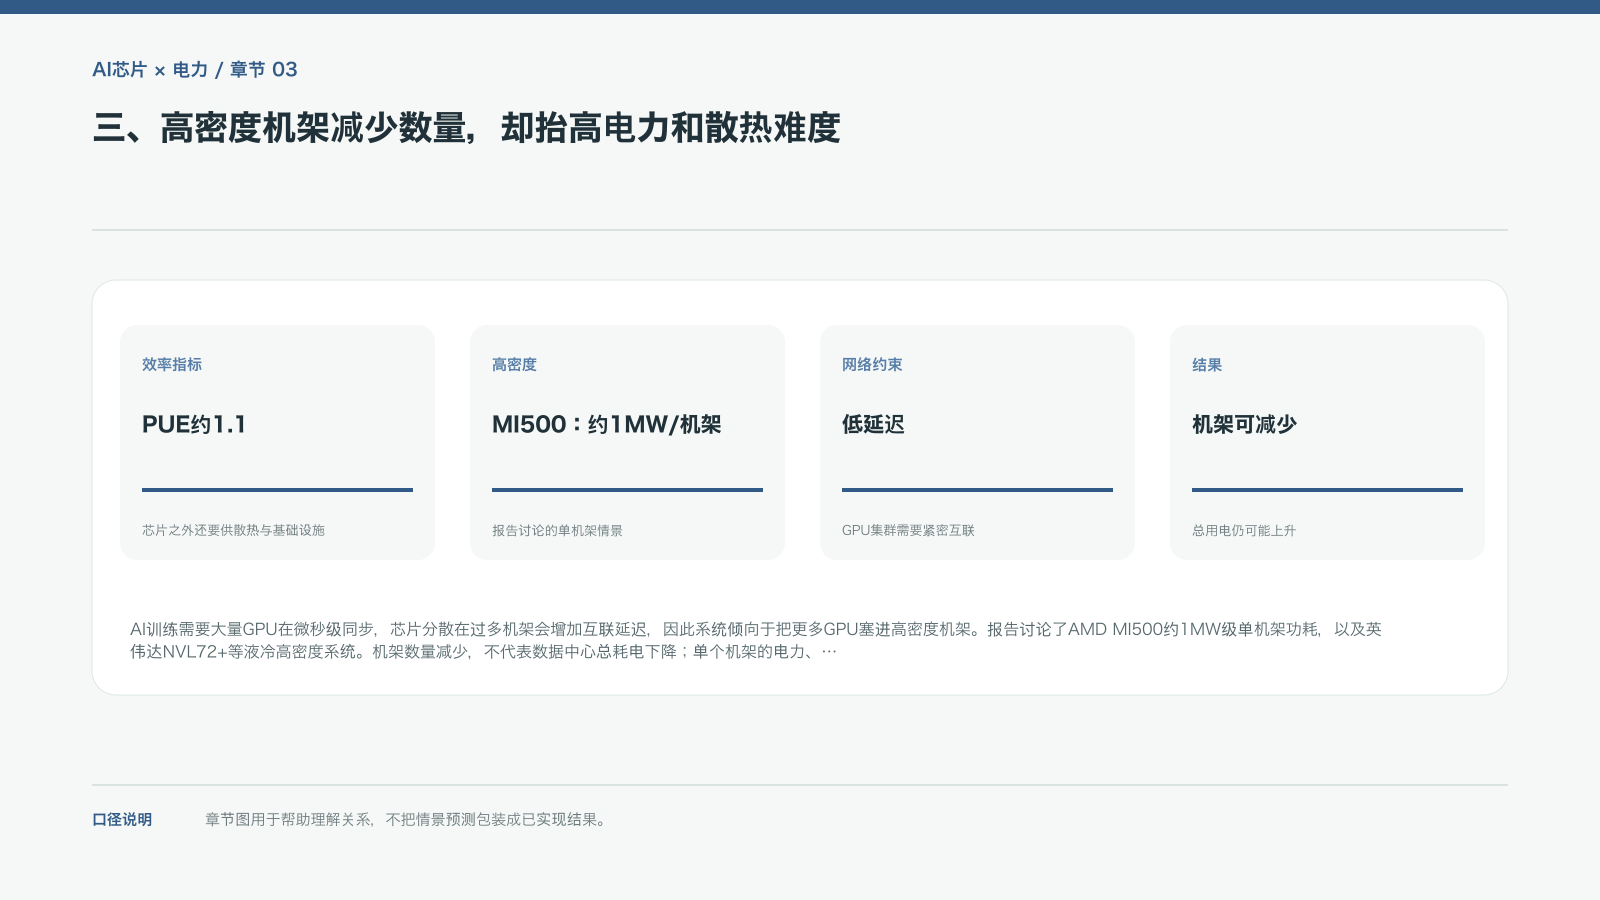Click the '效率指标' card label
1600x900 pixels.
point(172,365)
